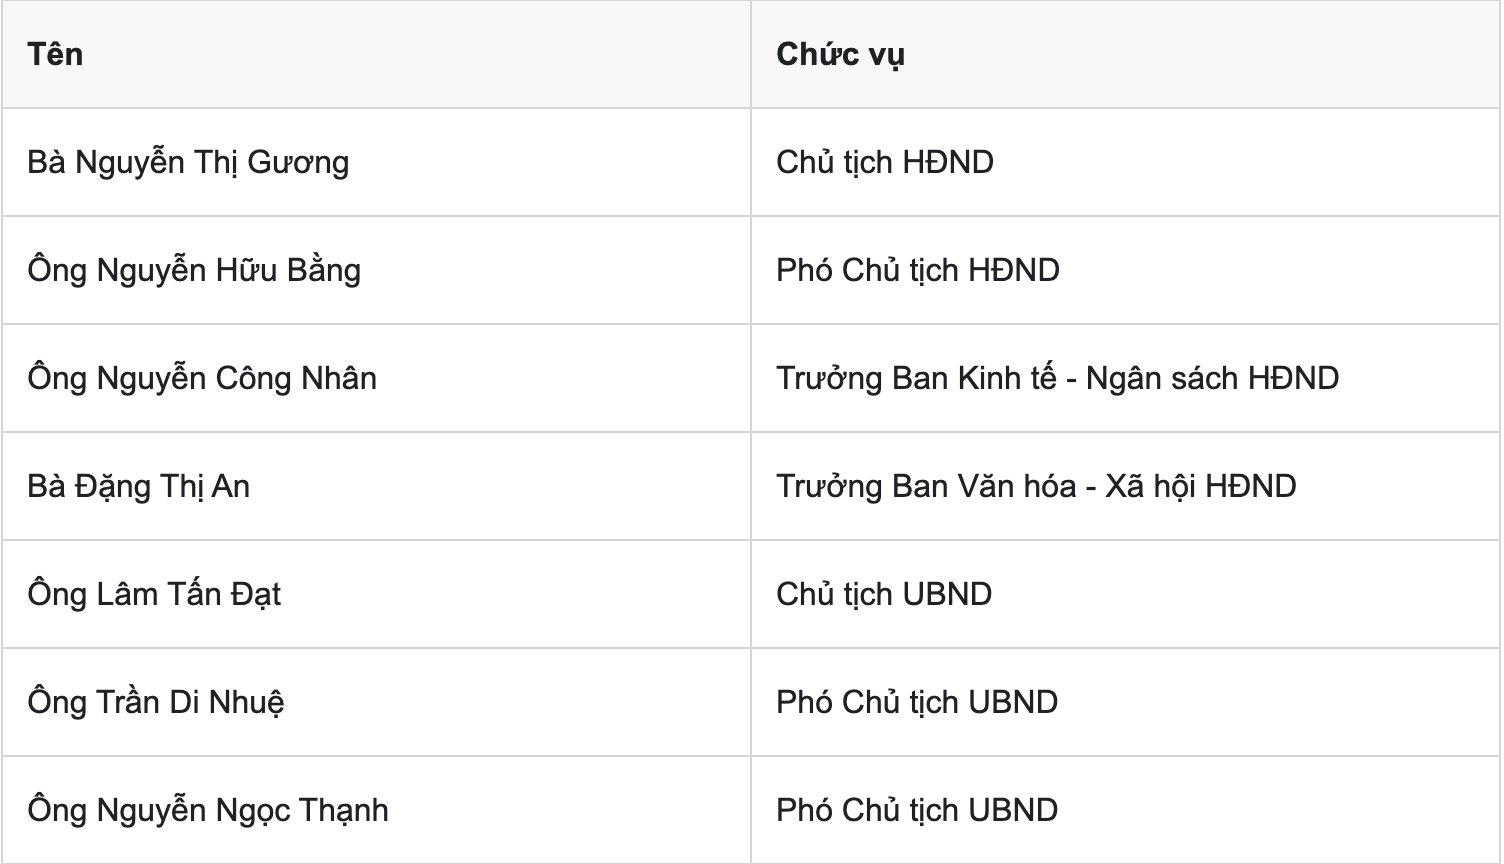Image resolution: width=1504 pixels, height=864 pixels.
Task: Click the word "HĐND" in Văn hóa row
Action: click(1250, 487)
